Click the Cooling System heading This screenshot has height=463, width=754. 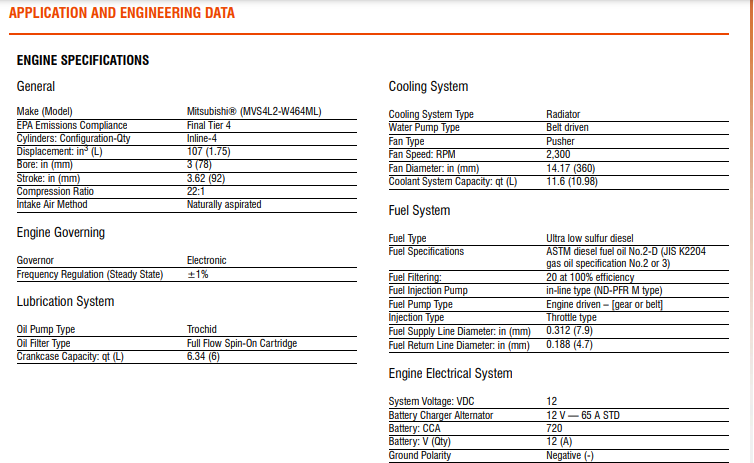[428, 87]
